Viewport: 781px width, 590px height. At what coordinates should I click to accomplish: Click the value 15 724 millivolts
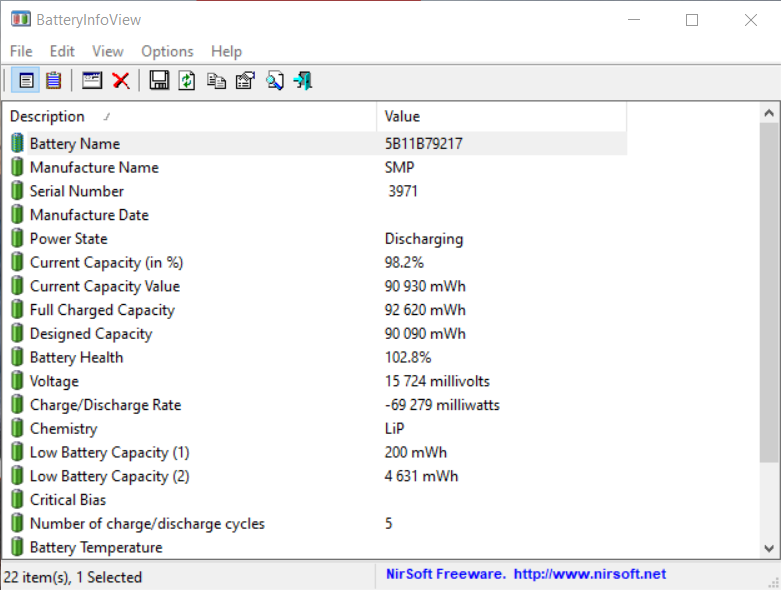pyautogui.click(x=437, y=381)
